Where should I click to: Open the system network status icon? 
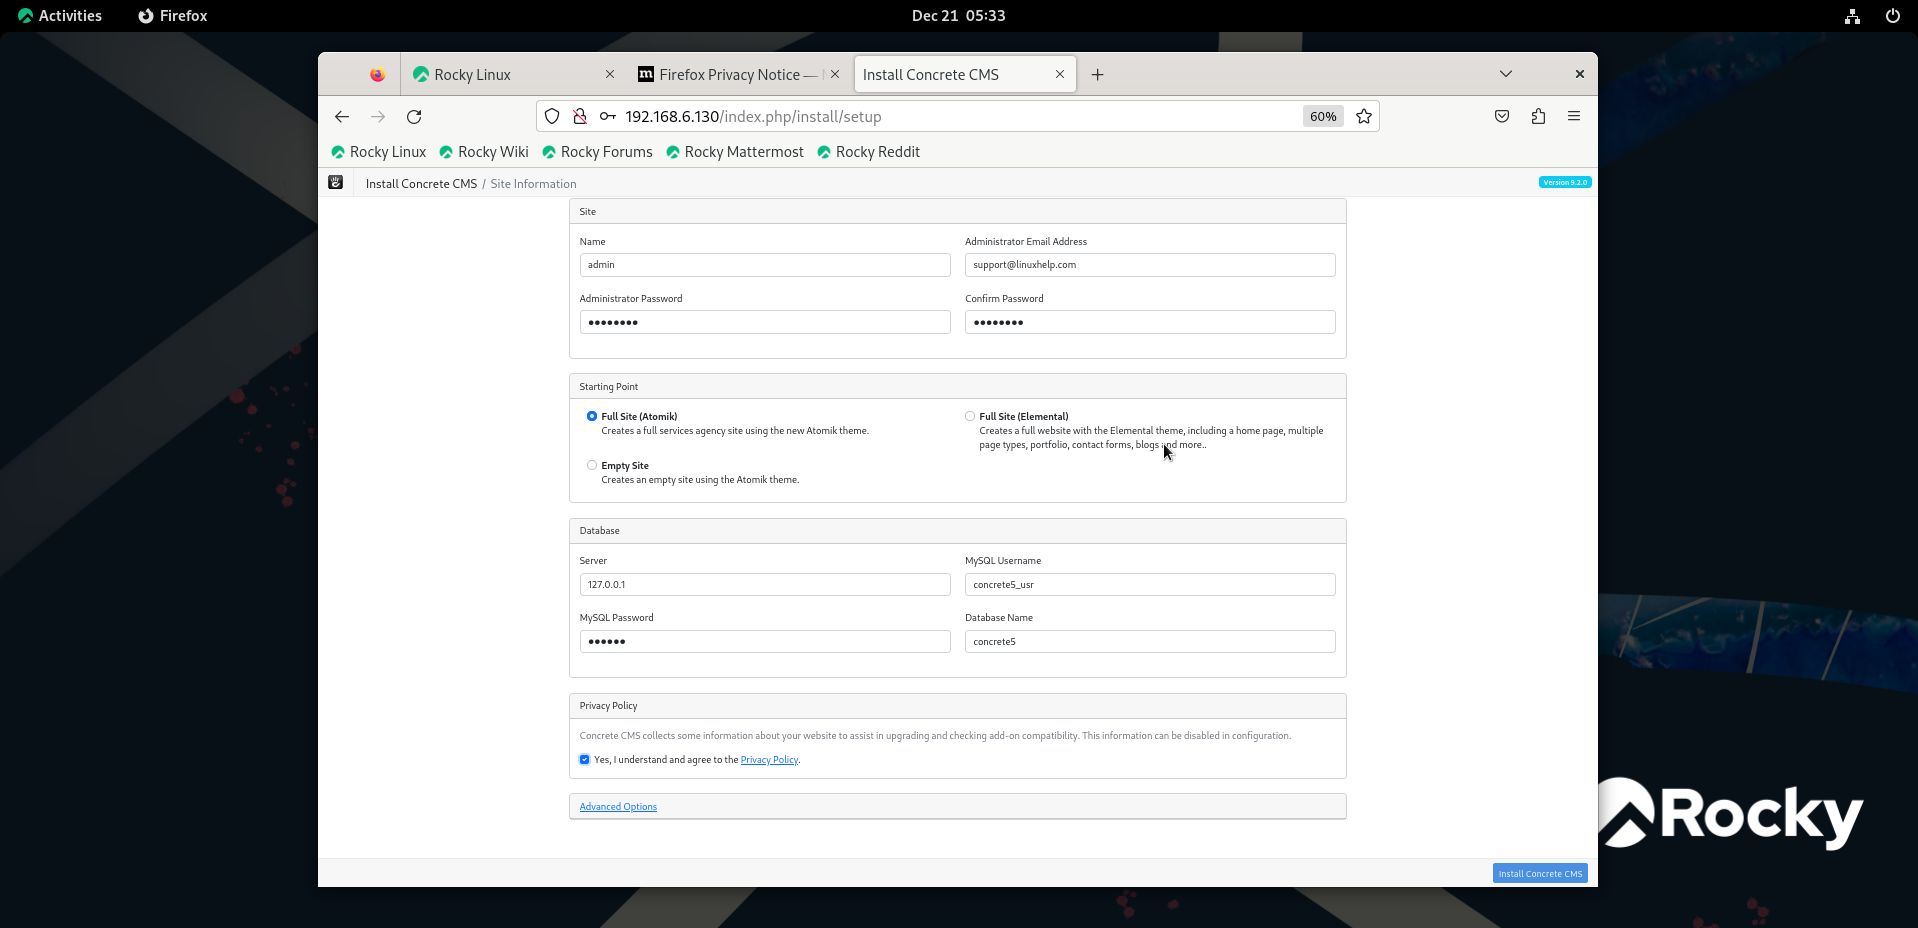click(1853, 16)
